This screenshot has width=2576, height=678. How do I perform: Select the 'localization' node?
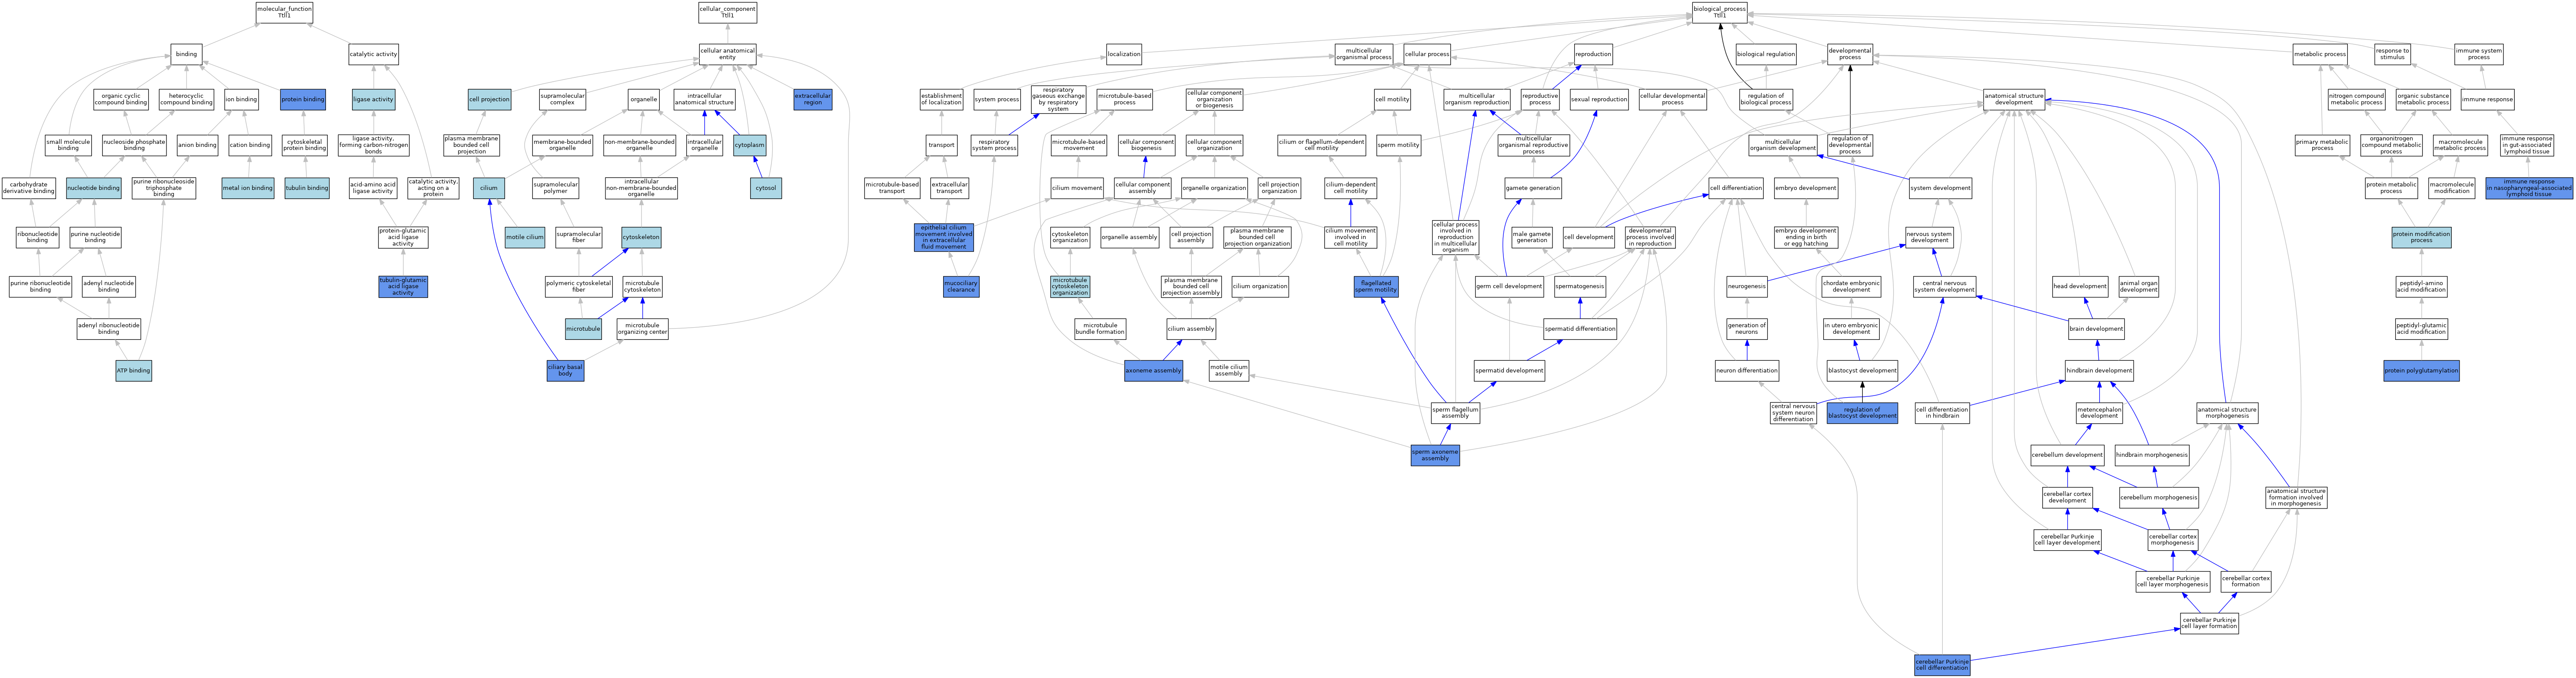coord(1124,54)
